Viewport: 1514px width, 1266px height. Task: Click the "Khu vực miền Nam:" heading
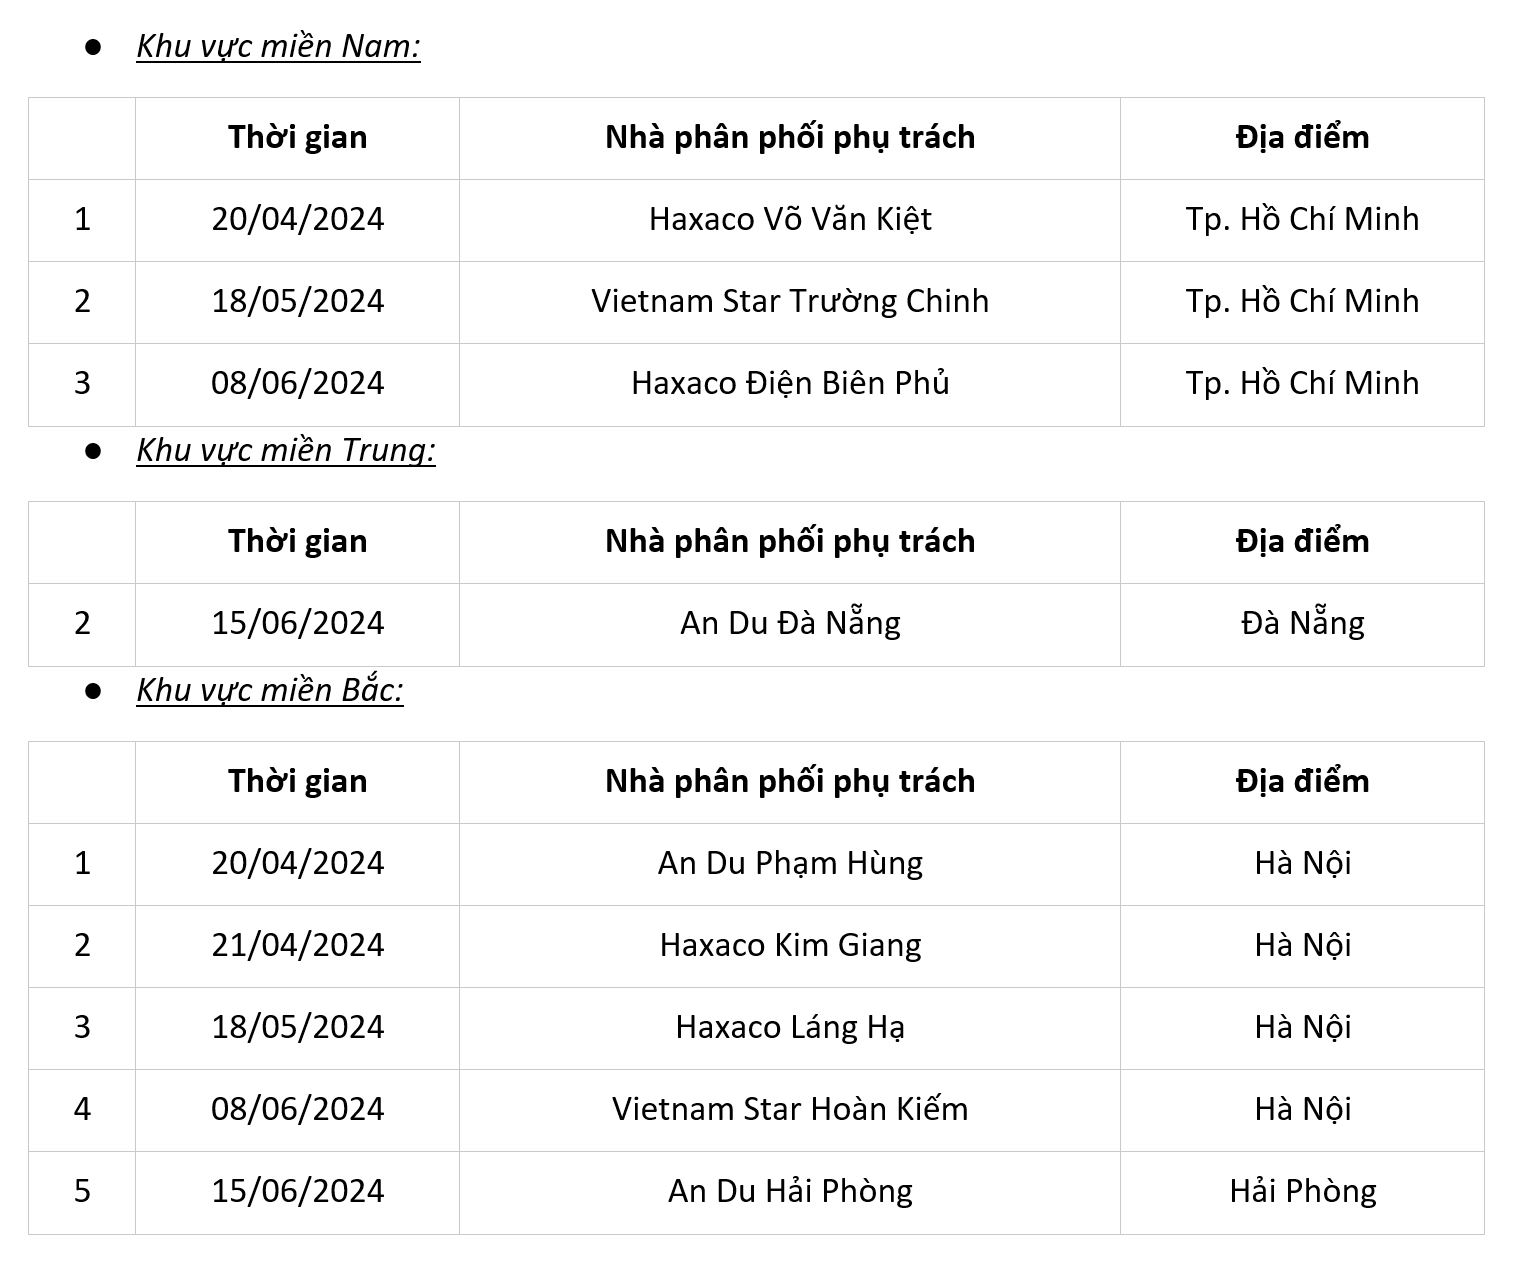pos(278,46)
